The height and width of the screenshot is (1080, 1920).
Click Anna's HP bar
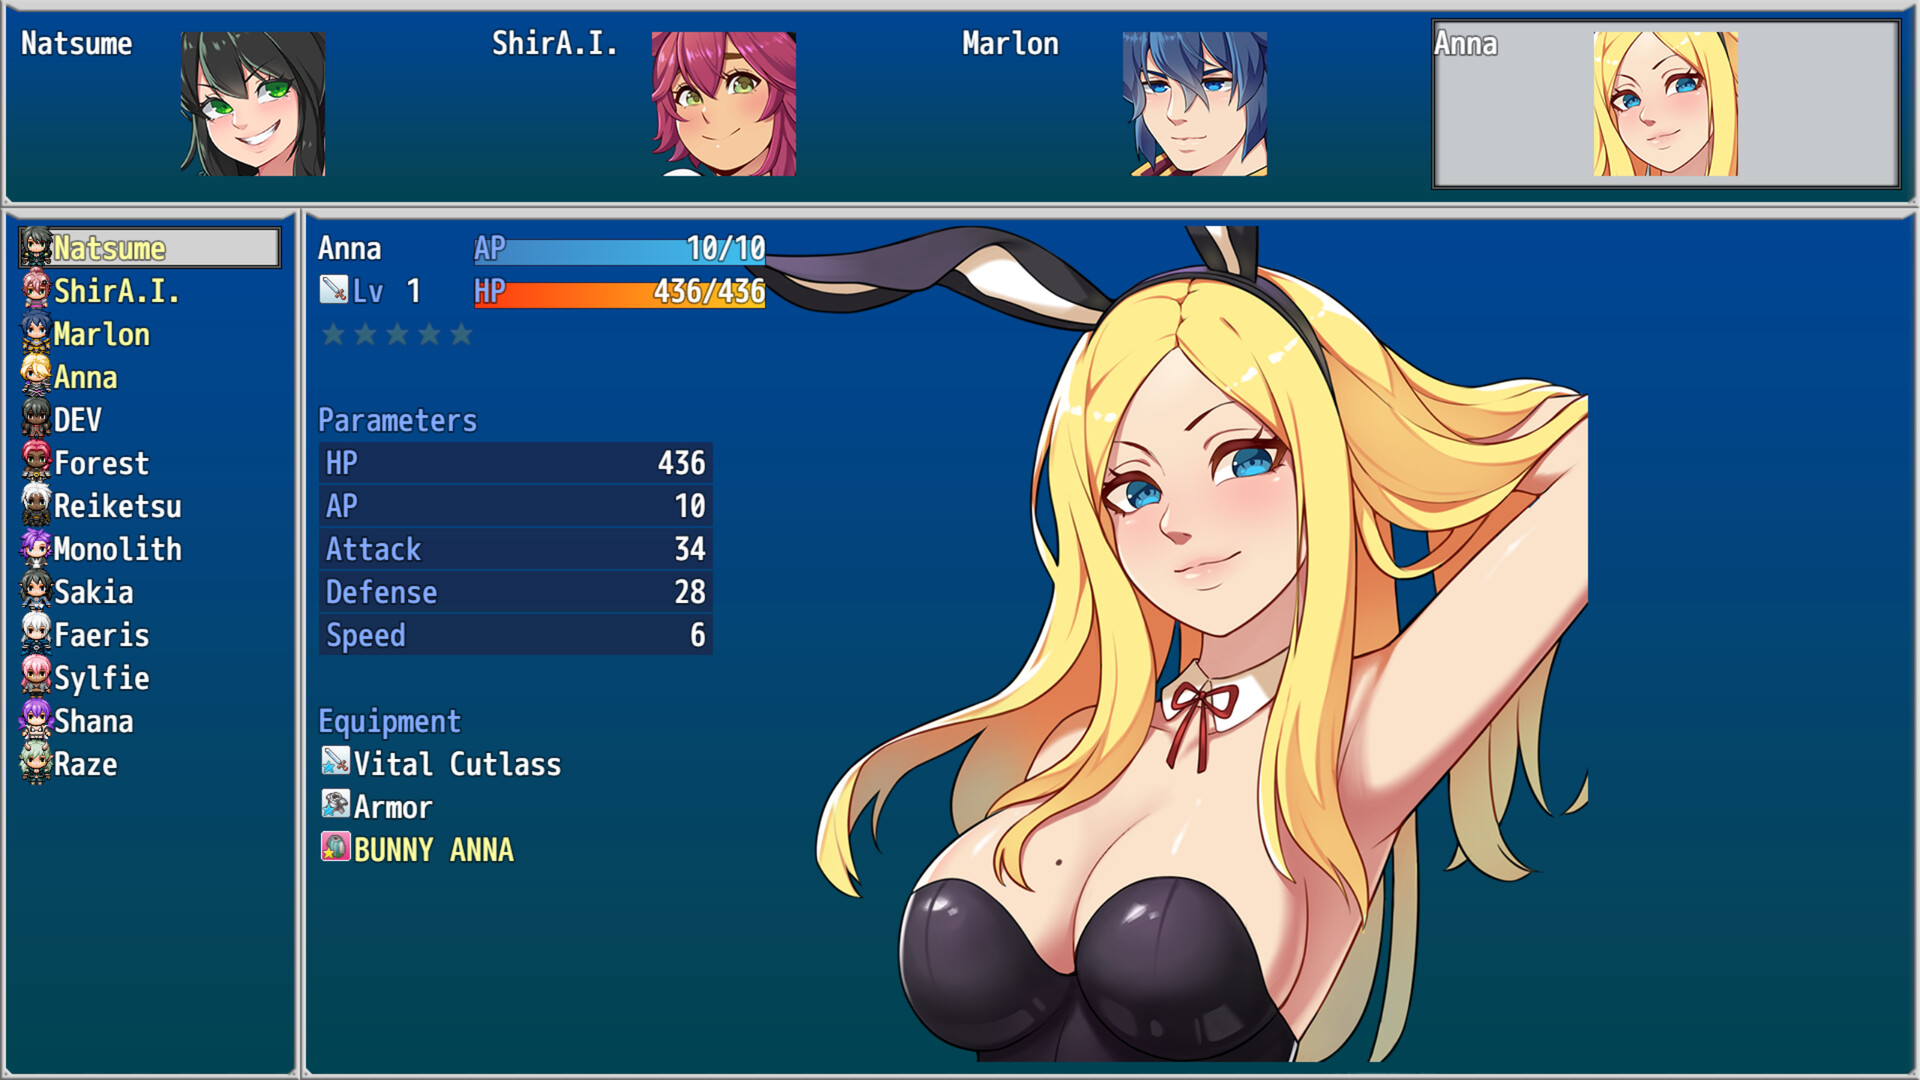tap(618, 292)
